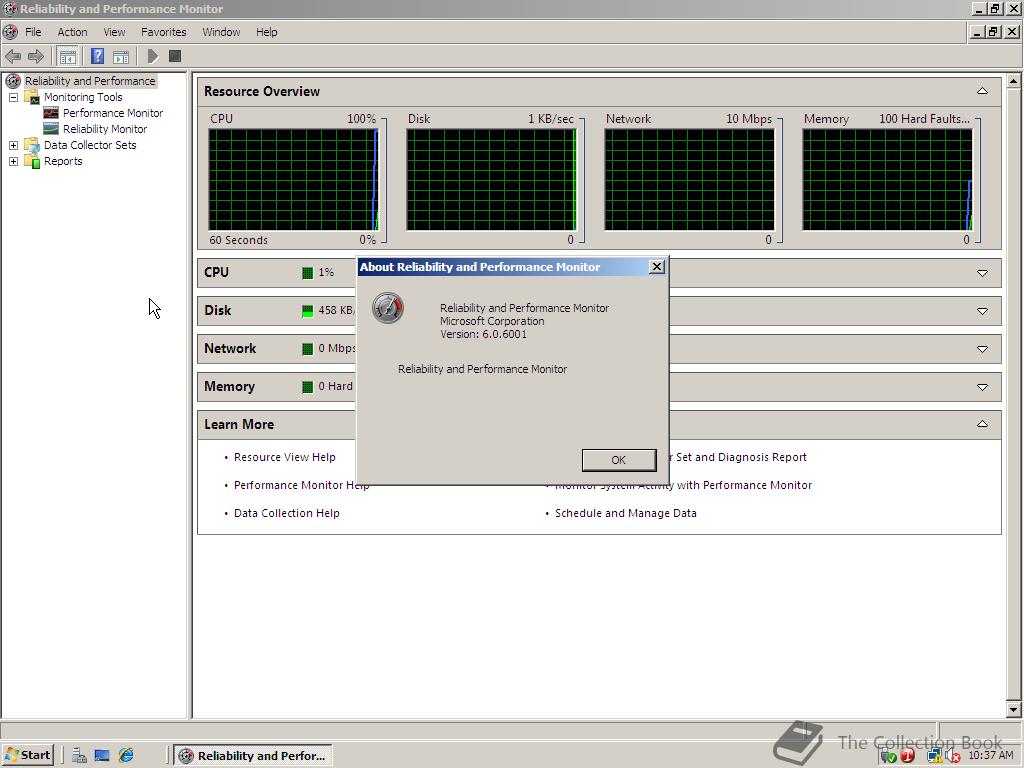Click the MMC console icon in menu bar
Screen dimensions: 1024x768
(10, 32)
